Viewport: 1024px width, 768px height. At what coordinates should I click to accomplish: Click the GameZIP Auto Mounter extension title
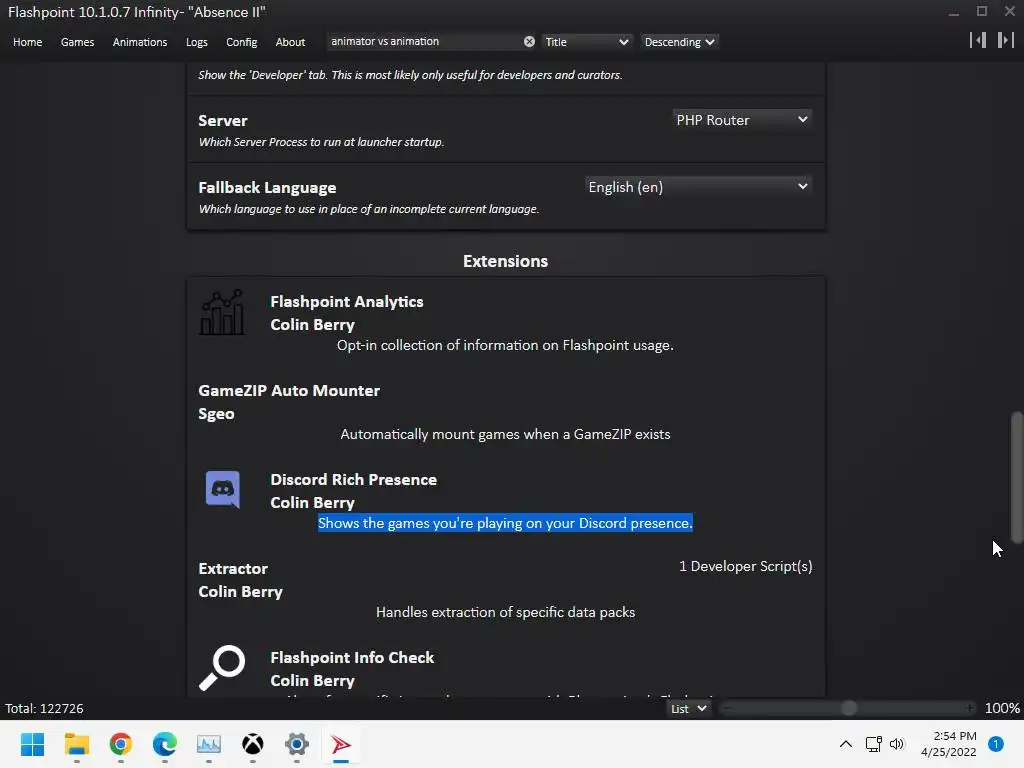(x=289, y=391)
